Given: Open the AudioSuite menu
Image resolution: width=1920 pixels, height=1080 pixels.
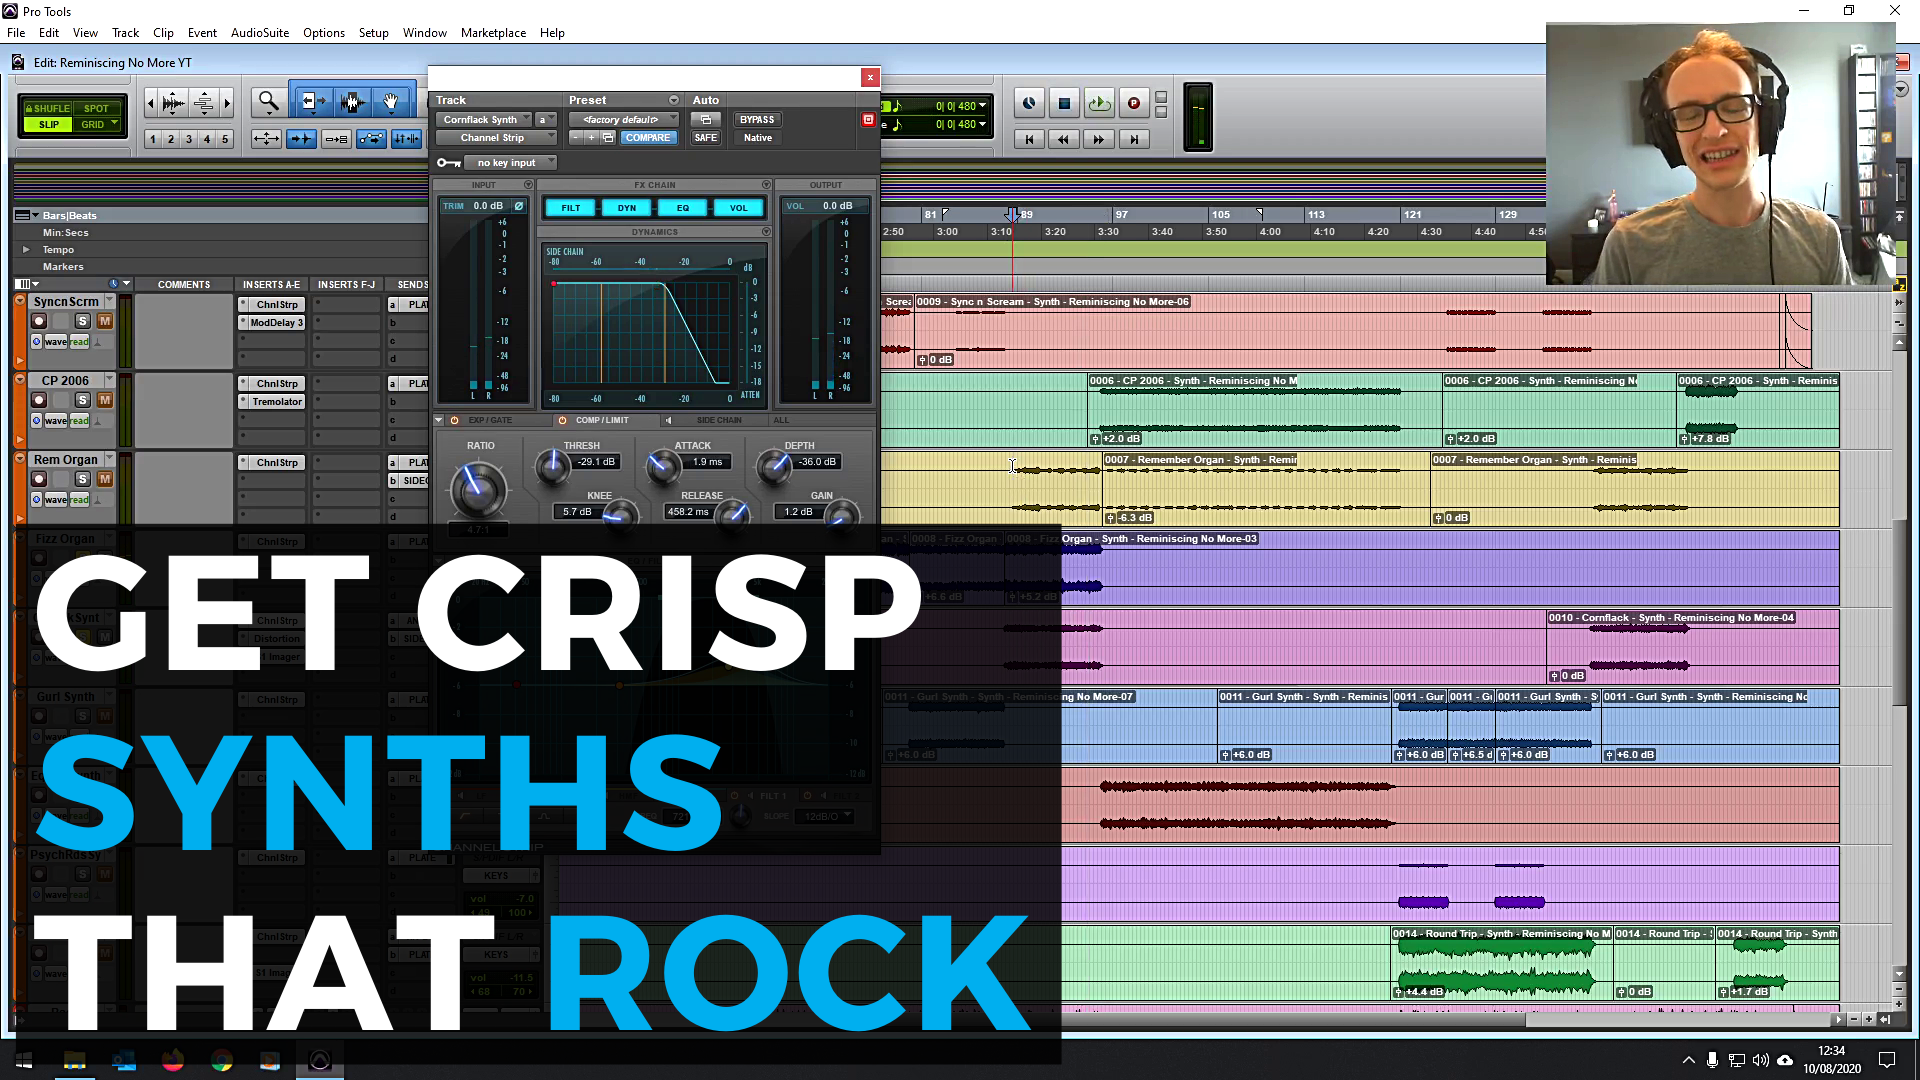Looking at the screenshot, I should click(x=259, y=33).
